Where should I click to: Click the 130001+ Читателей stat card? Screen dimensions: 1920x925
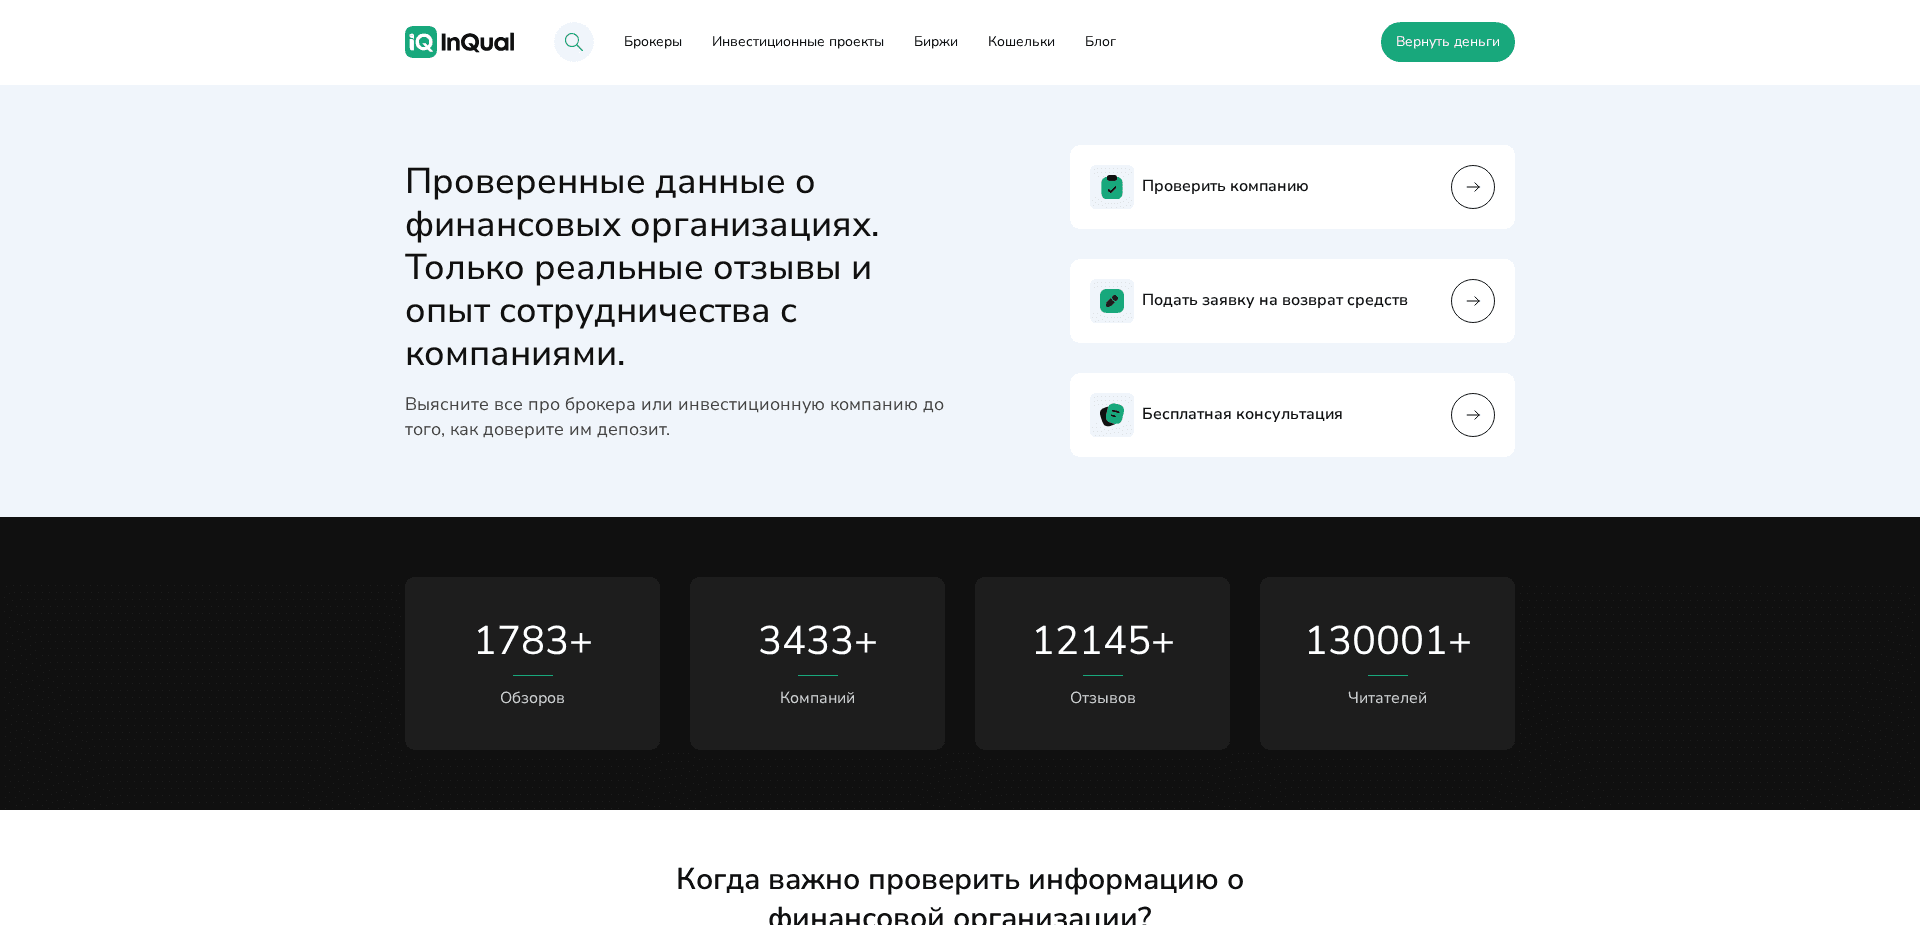click(x=1387, y=663)
